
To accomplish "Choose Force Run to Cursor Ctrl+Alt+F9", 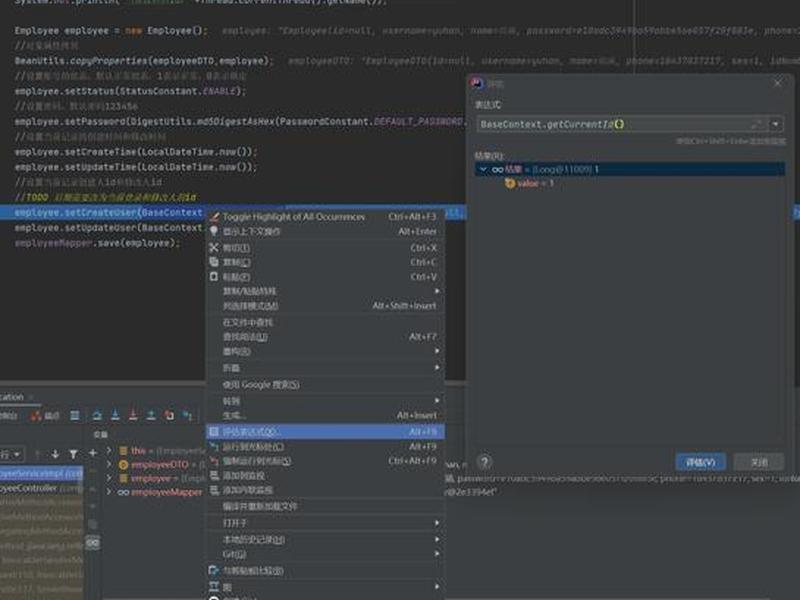I will (x=325, y=461).
